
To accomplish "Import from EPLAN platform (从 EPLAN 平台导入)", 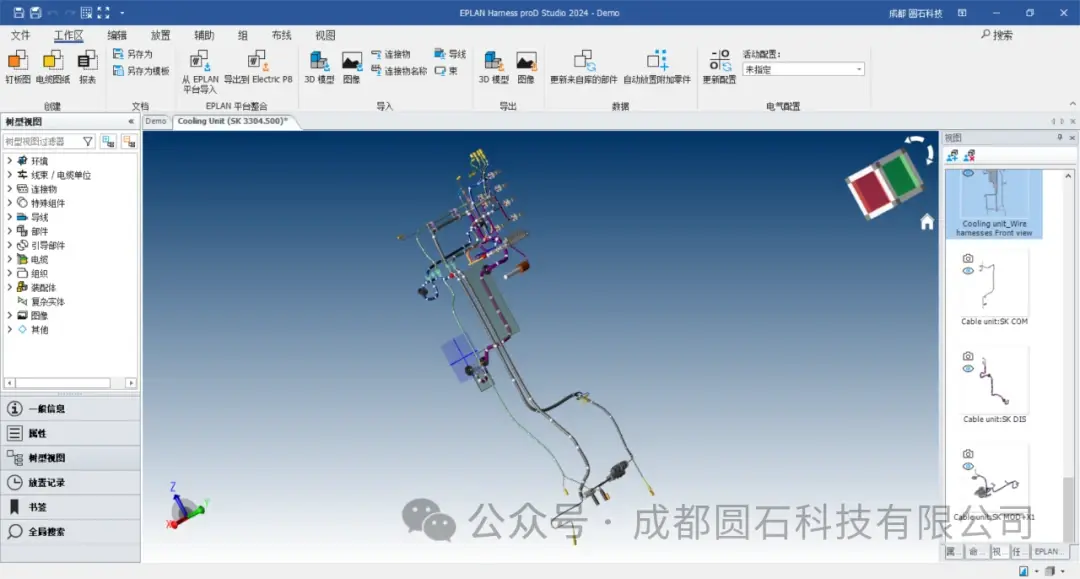I will click(200, 72).
